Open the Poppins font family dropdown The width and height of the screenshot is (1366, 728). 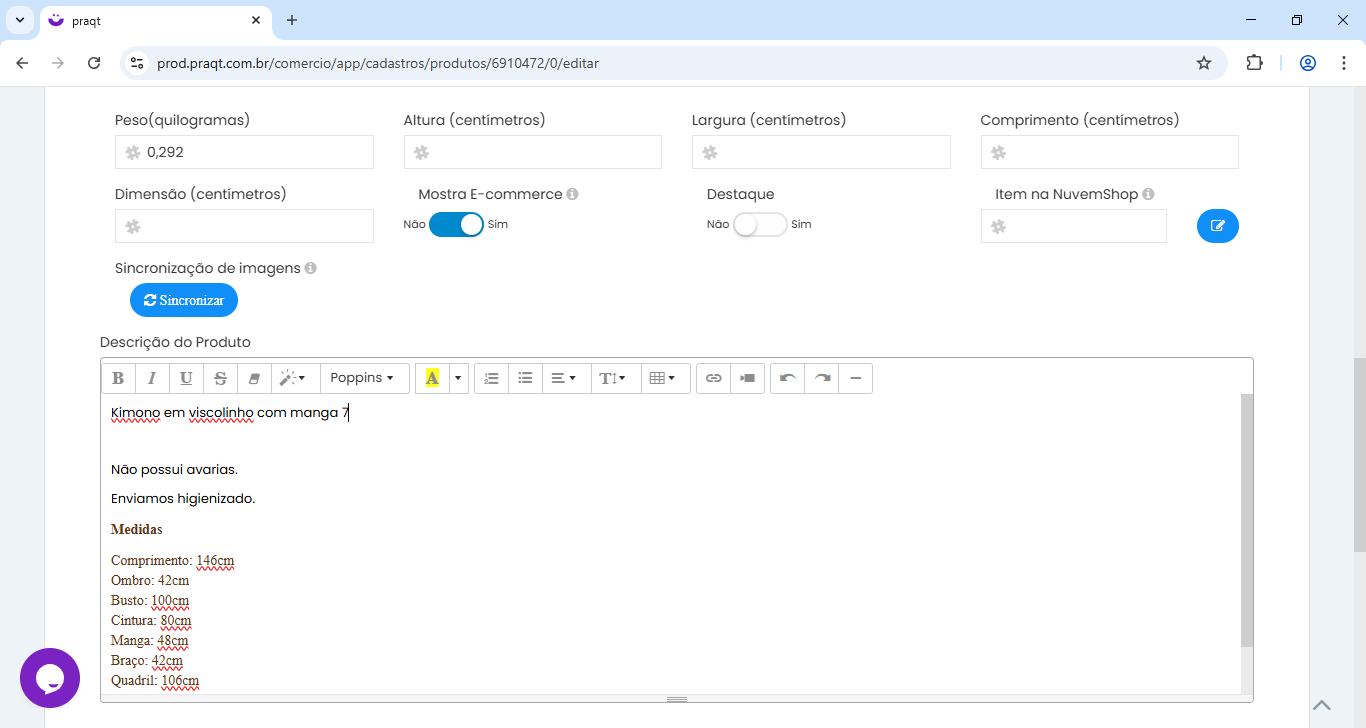[x=362, y=378]
